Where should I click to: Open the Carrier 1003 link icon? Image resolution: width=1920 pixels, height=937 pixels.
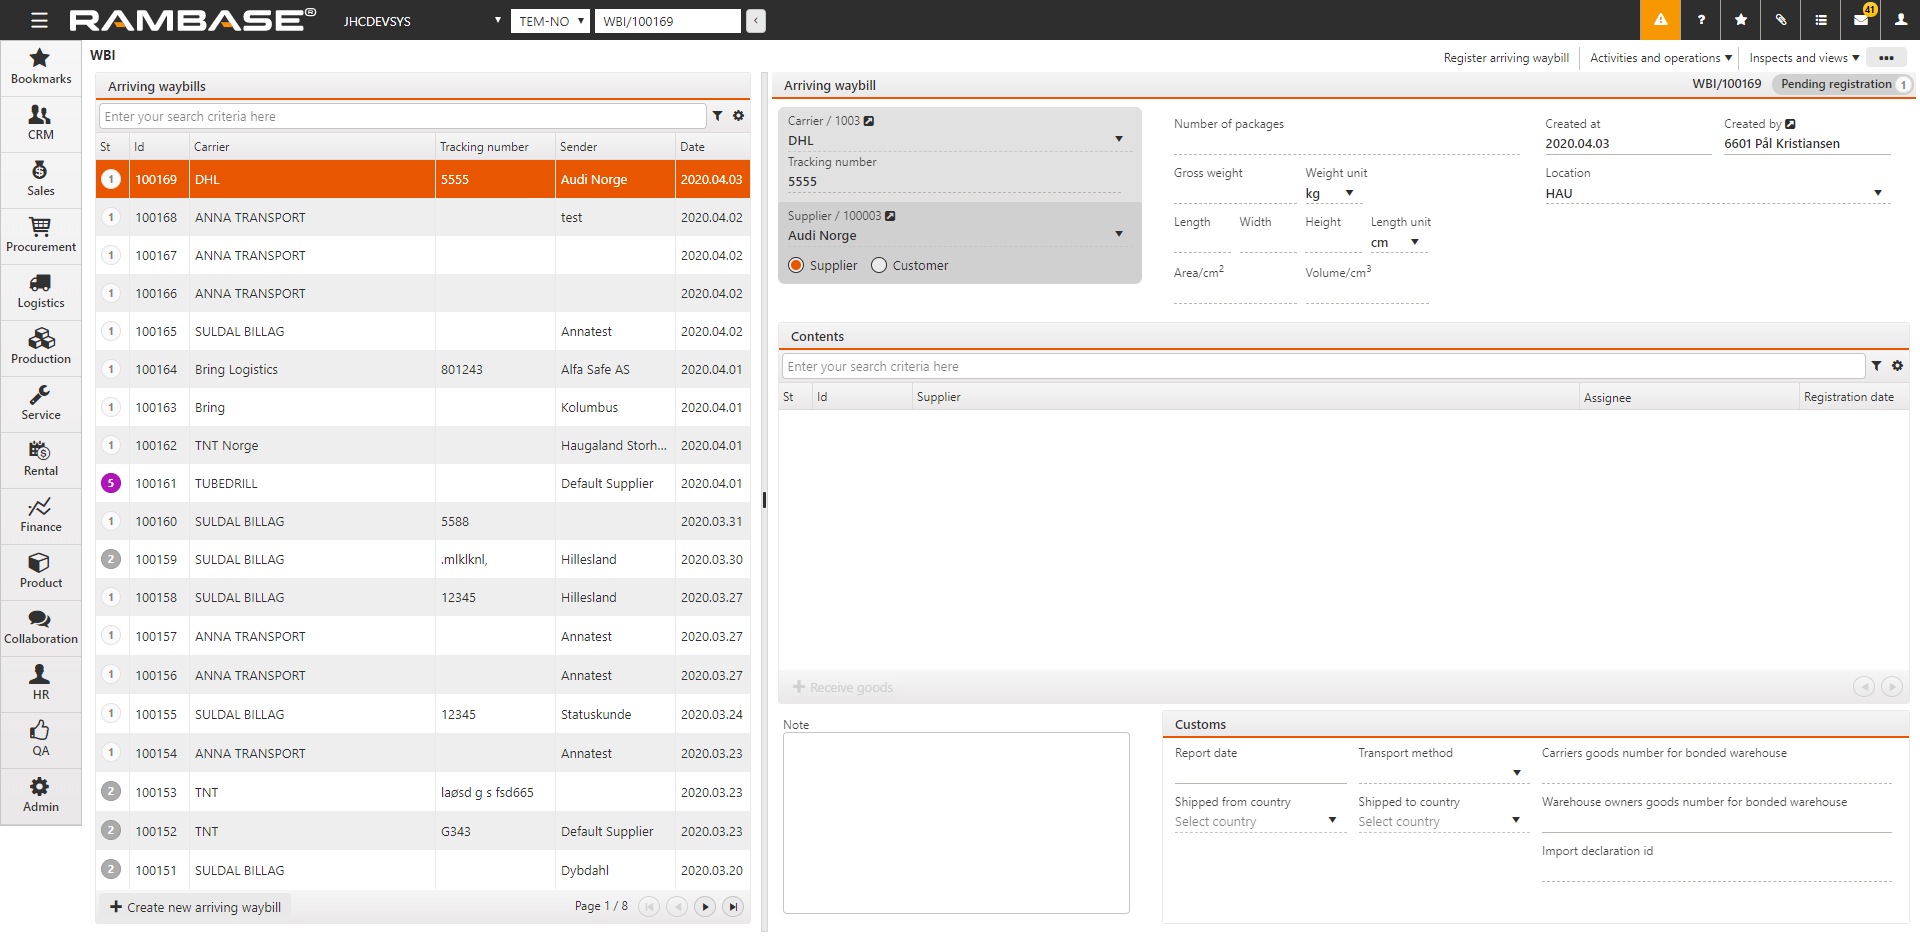pyautogui.click(x=869, y=121)
